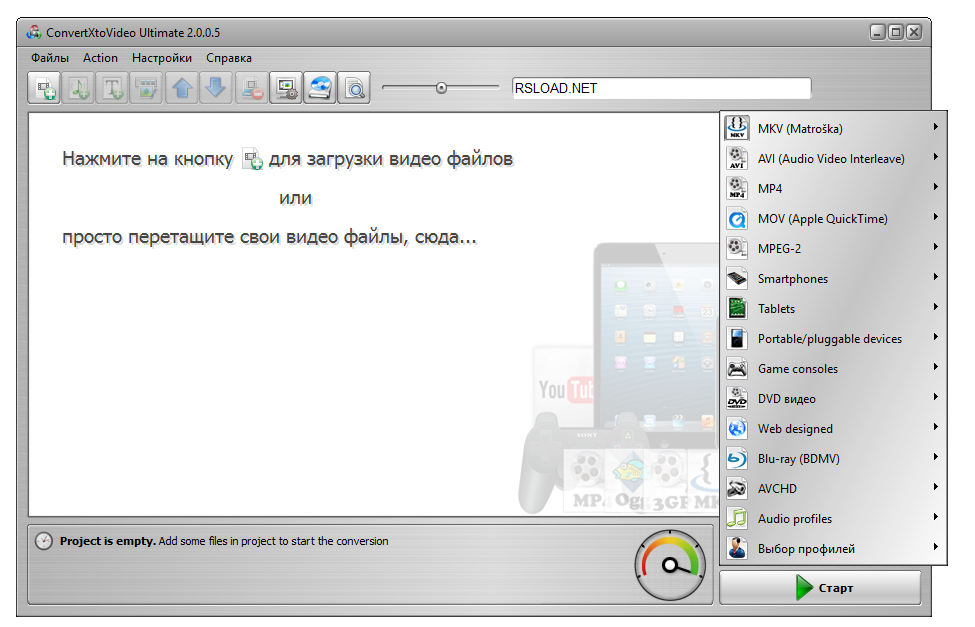975x627 pixels.
Task: Open the Action menu
Action: tap(100, 58)
